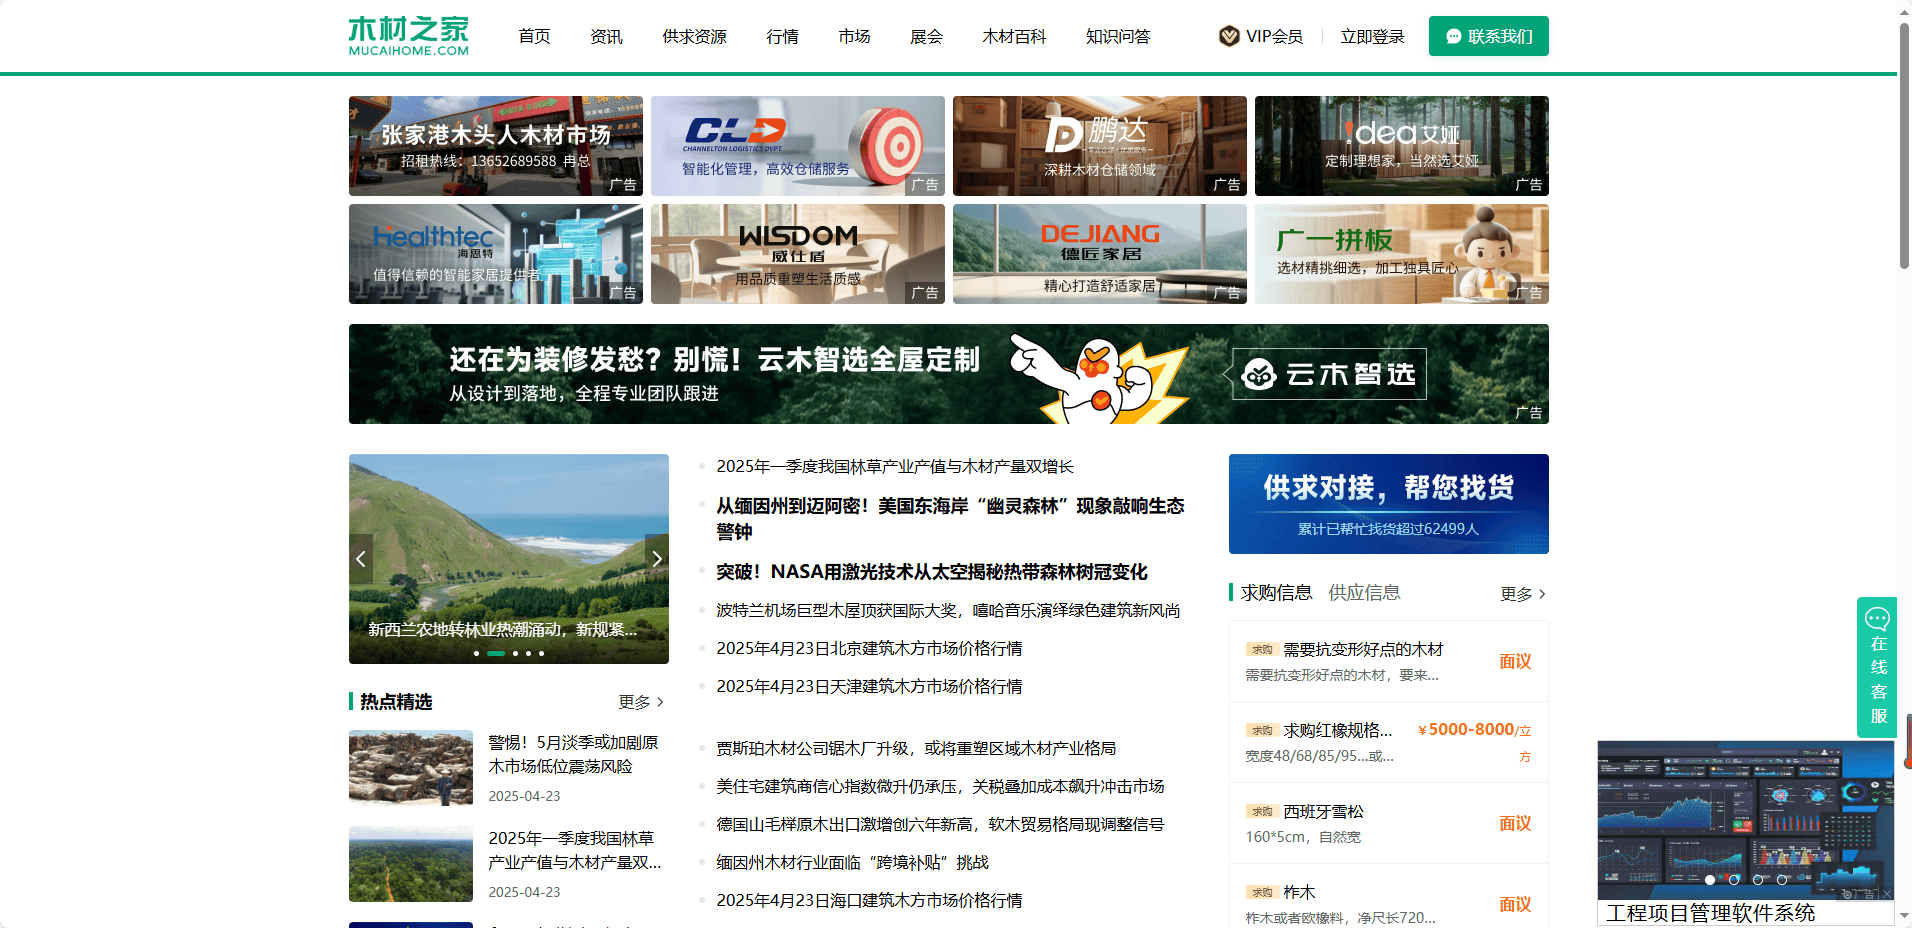Advance news carousel with right arrow
Viewport: 1912px width, 928px height.
coord(656,559)
